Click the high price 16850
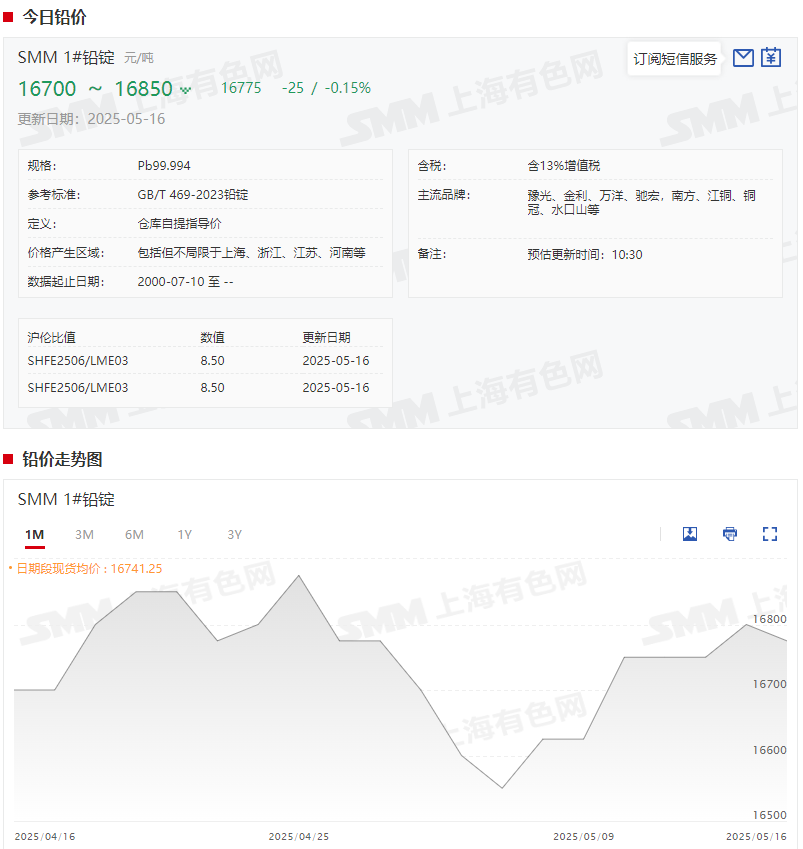Viewport: 803px width, 849px height. [x=143, y=89]
